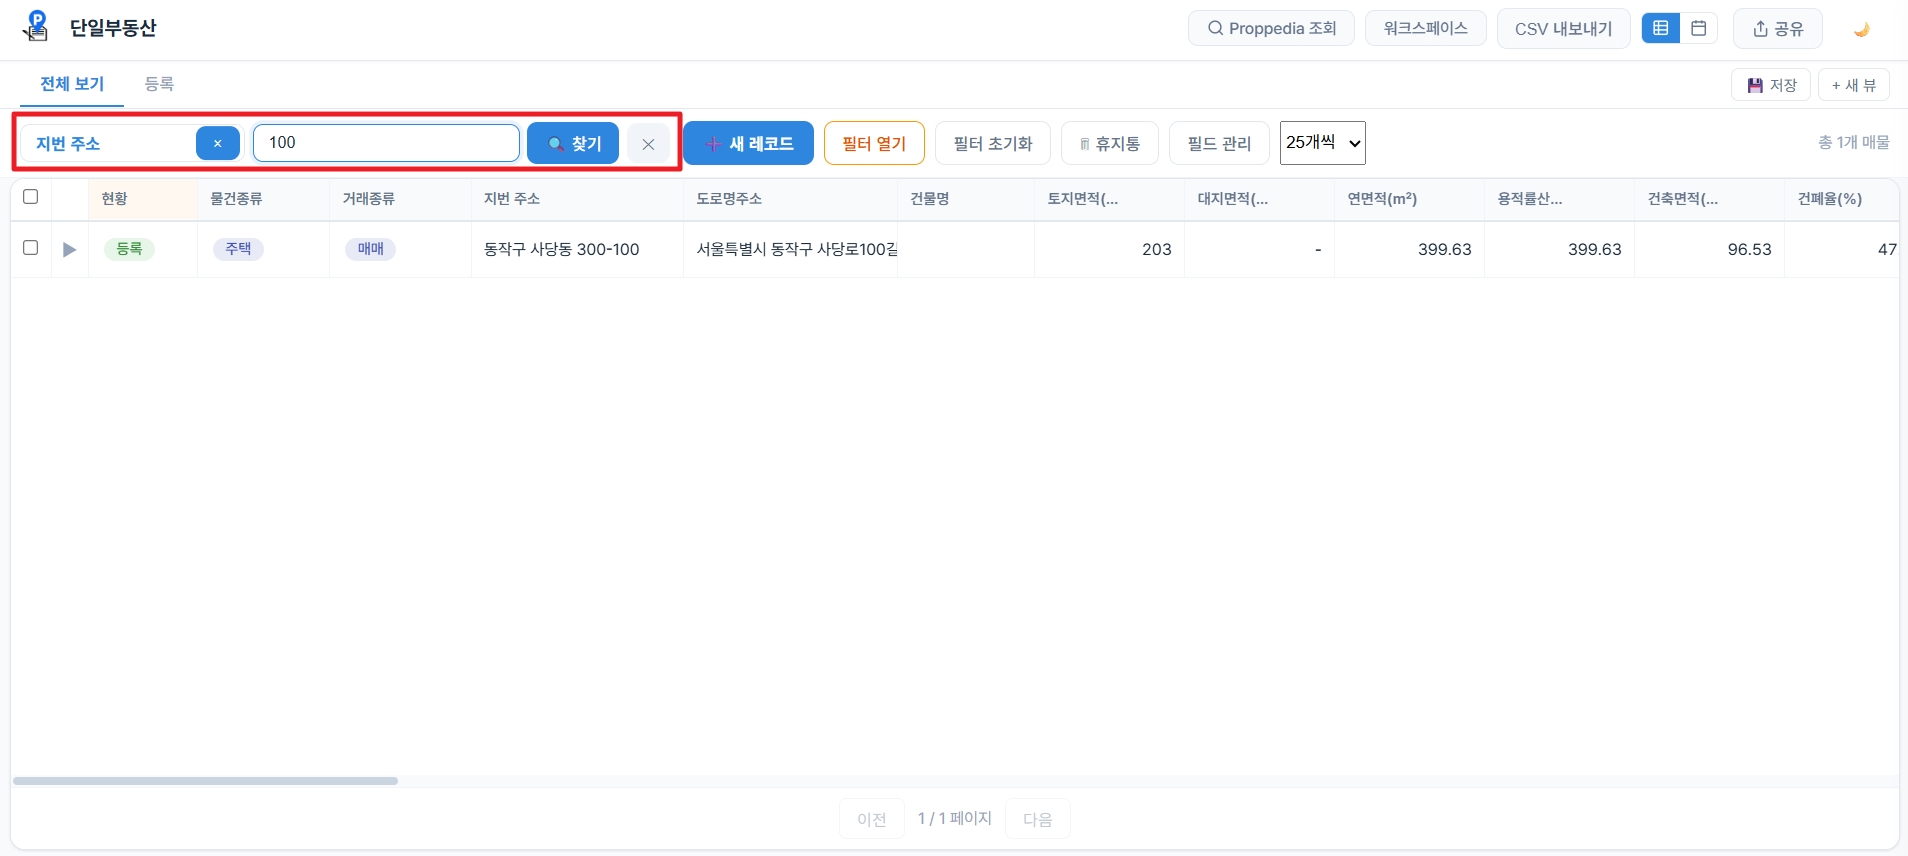Sort by 현황 column header

143,199
